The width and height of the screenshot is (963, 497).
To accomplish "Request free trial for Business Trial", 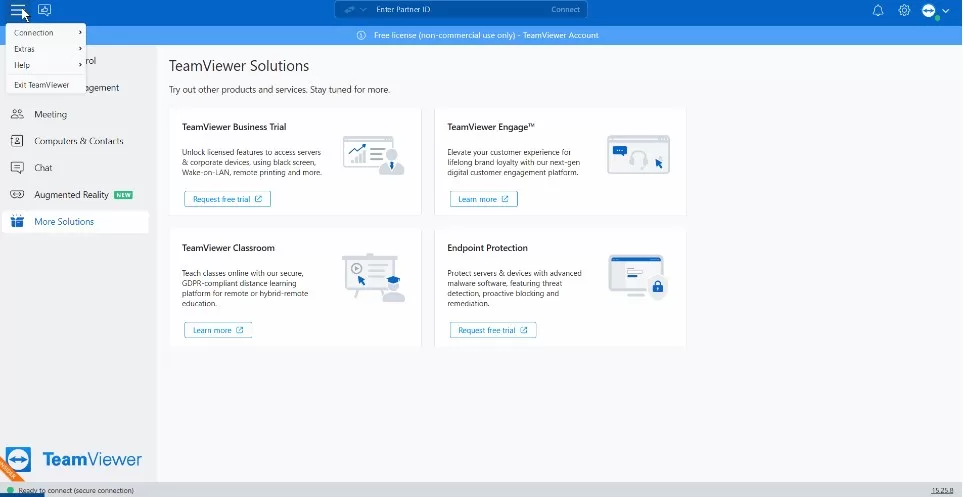I will pos(227,199).
